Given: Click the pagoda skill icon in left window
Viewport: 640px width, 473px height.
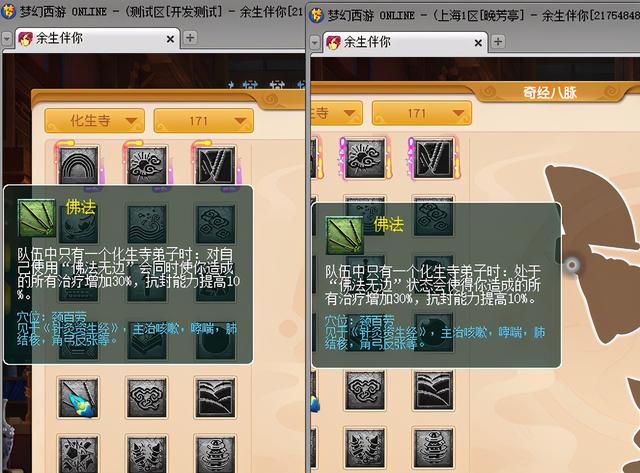Looking at the screenshot, I should [215, 454].
